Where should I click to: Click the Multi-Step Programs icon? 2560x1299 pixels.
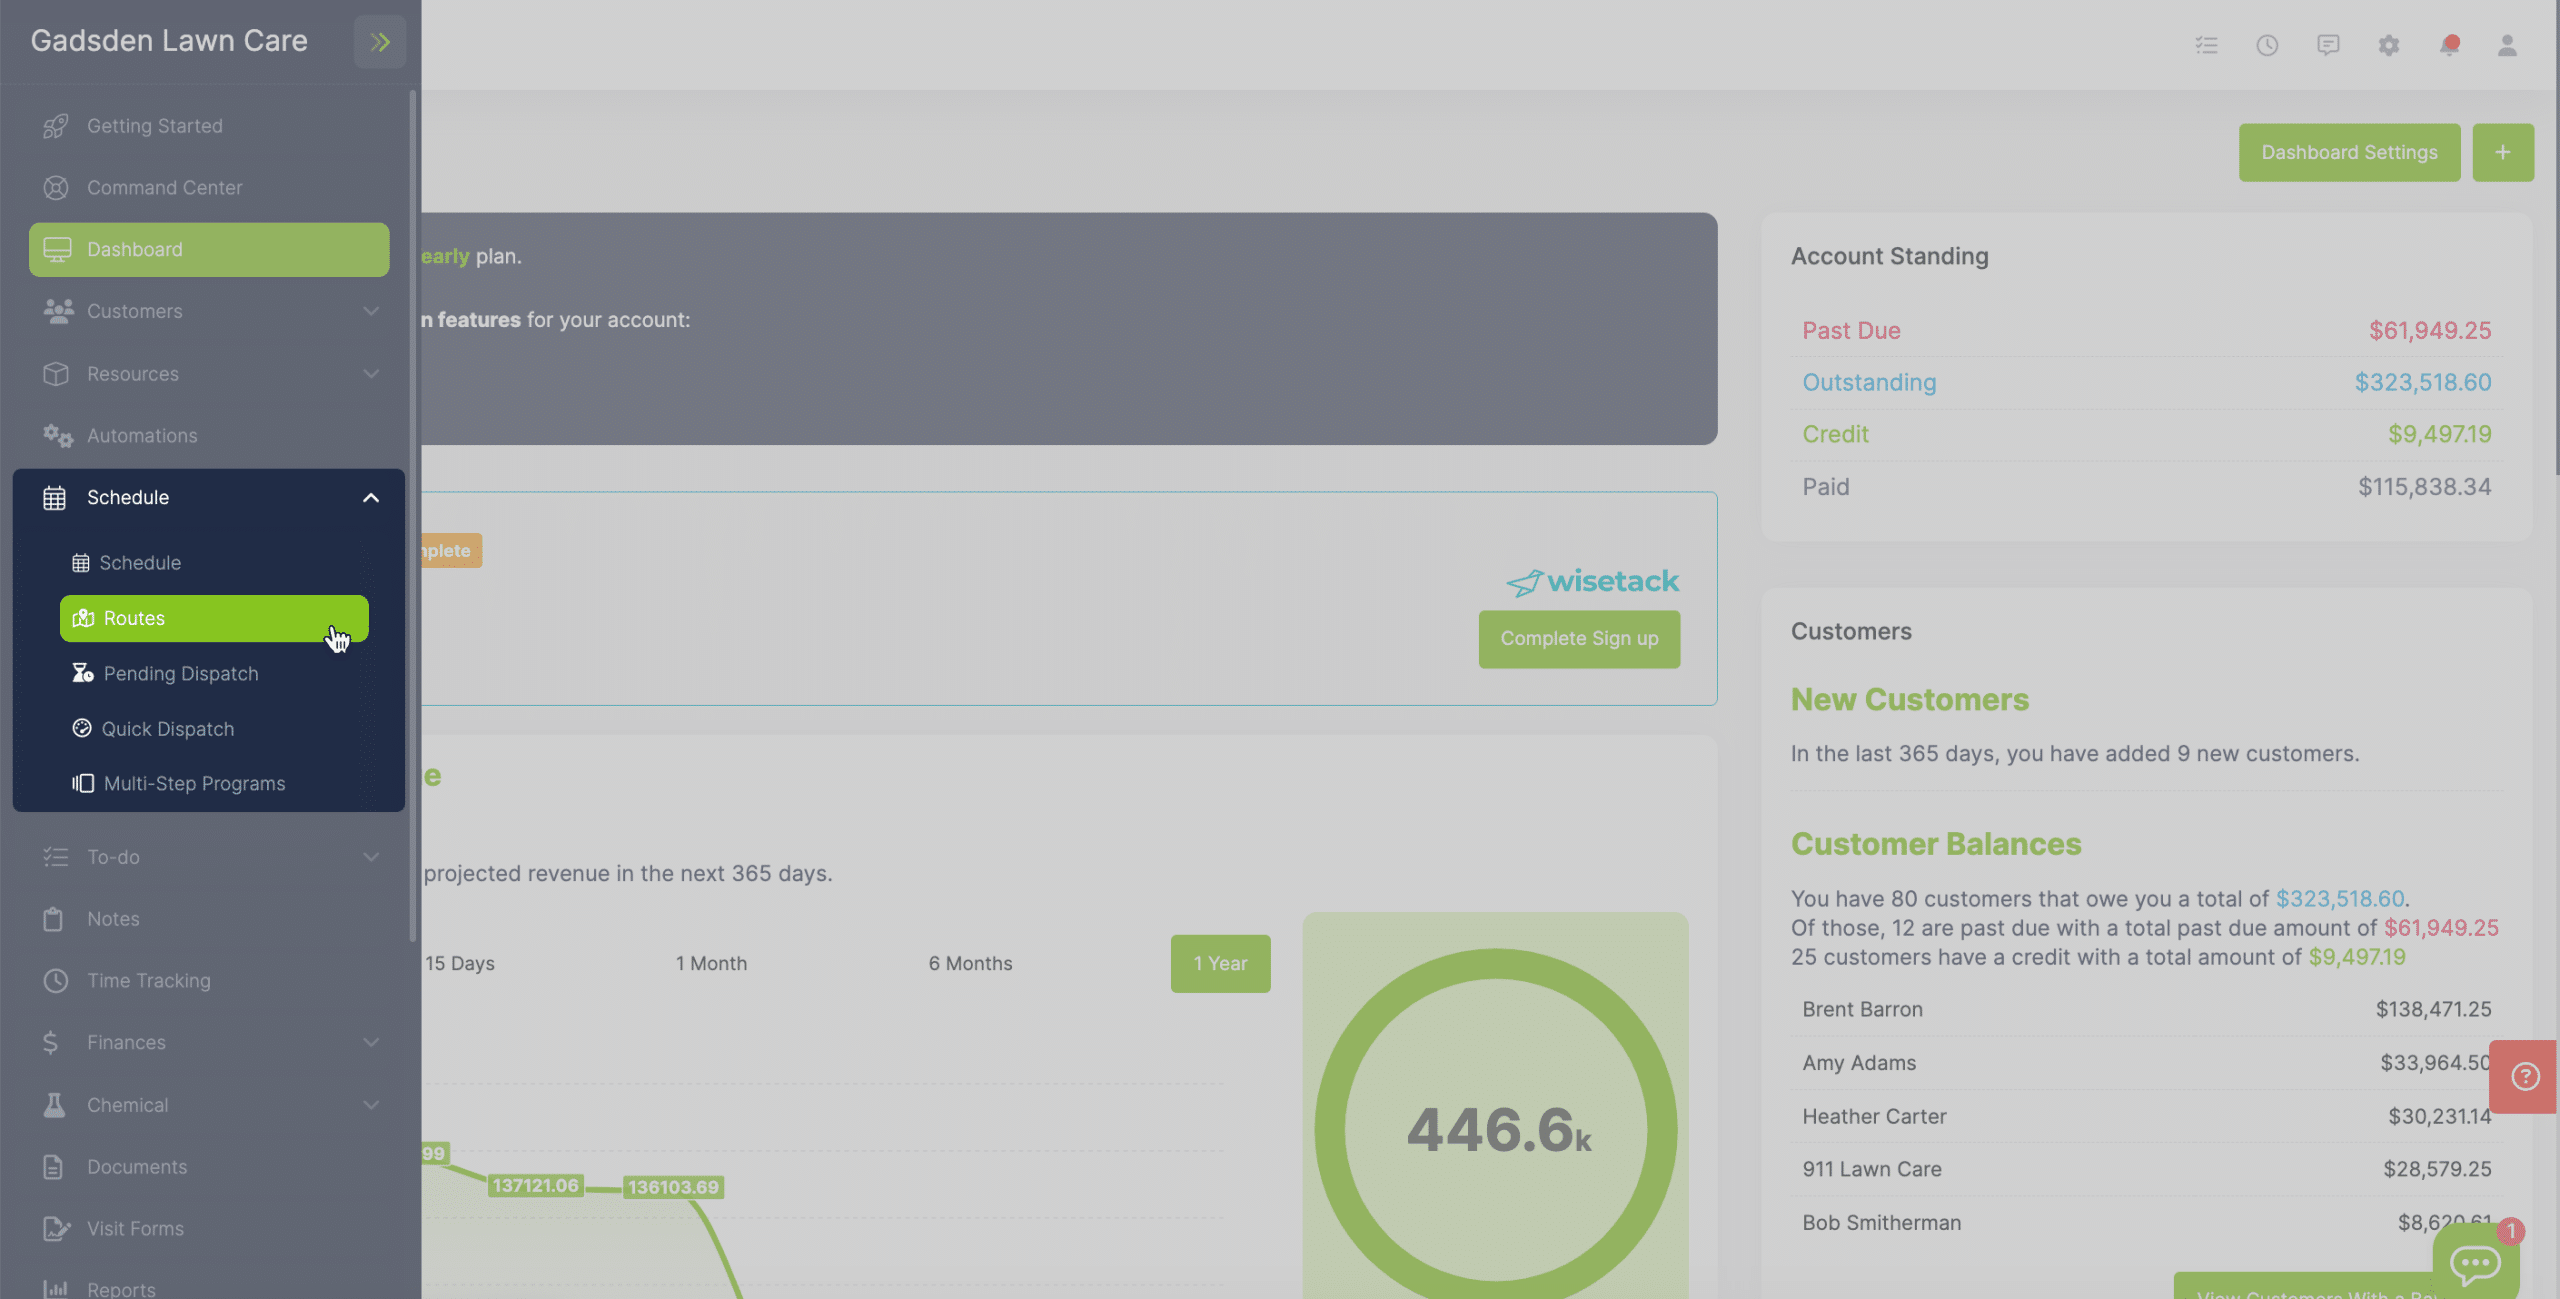83,783
